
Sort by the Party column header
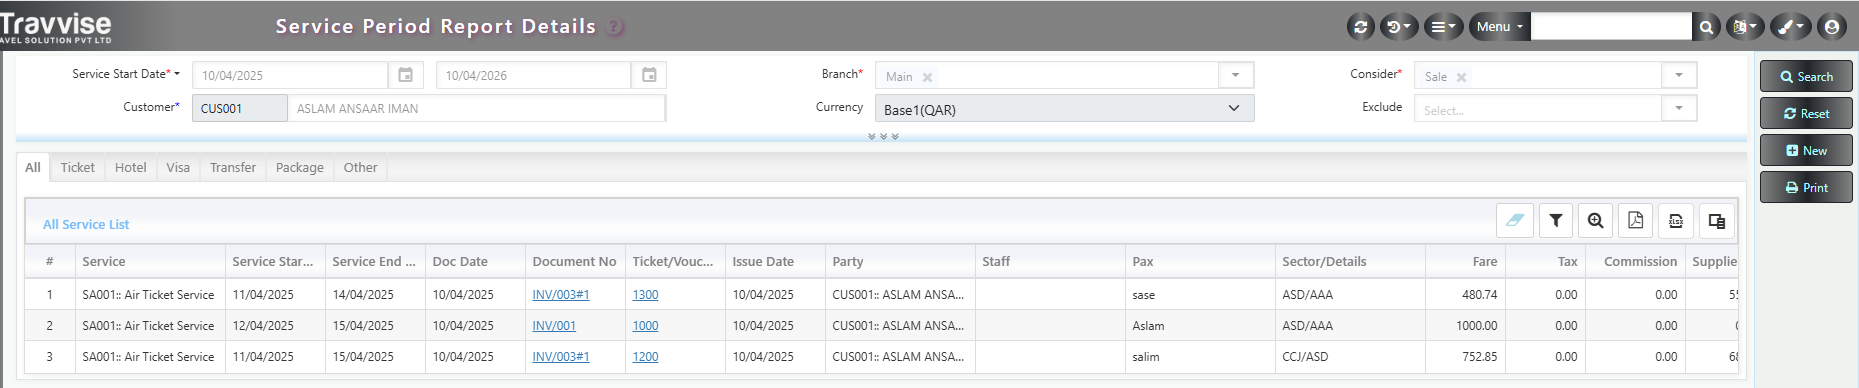pyautogui.click(x=900, y=261)
